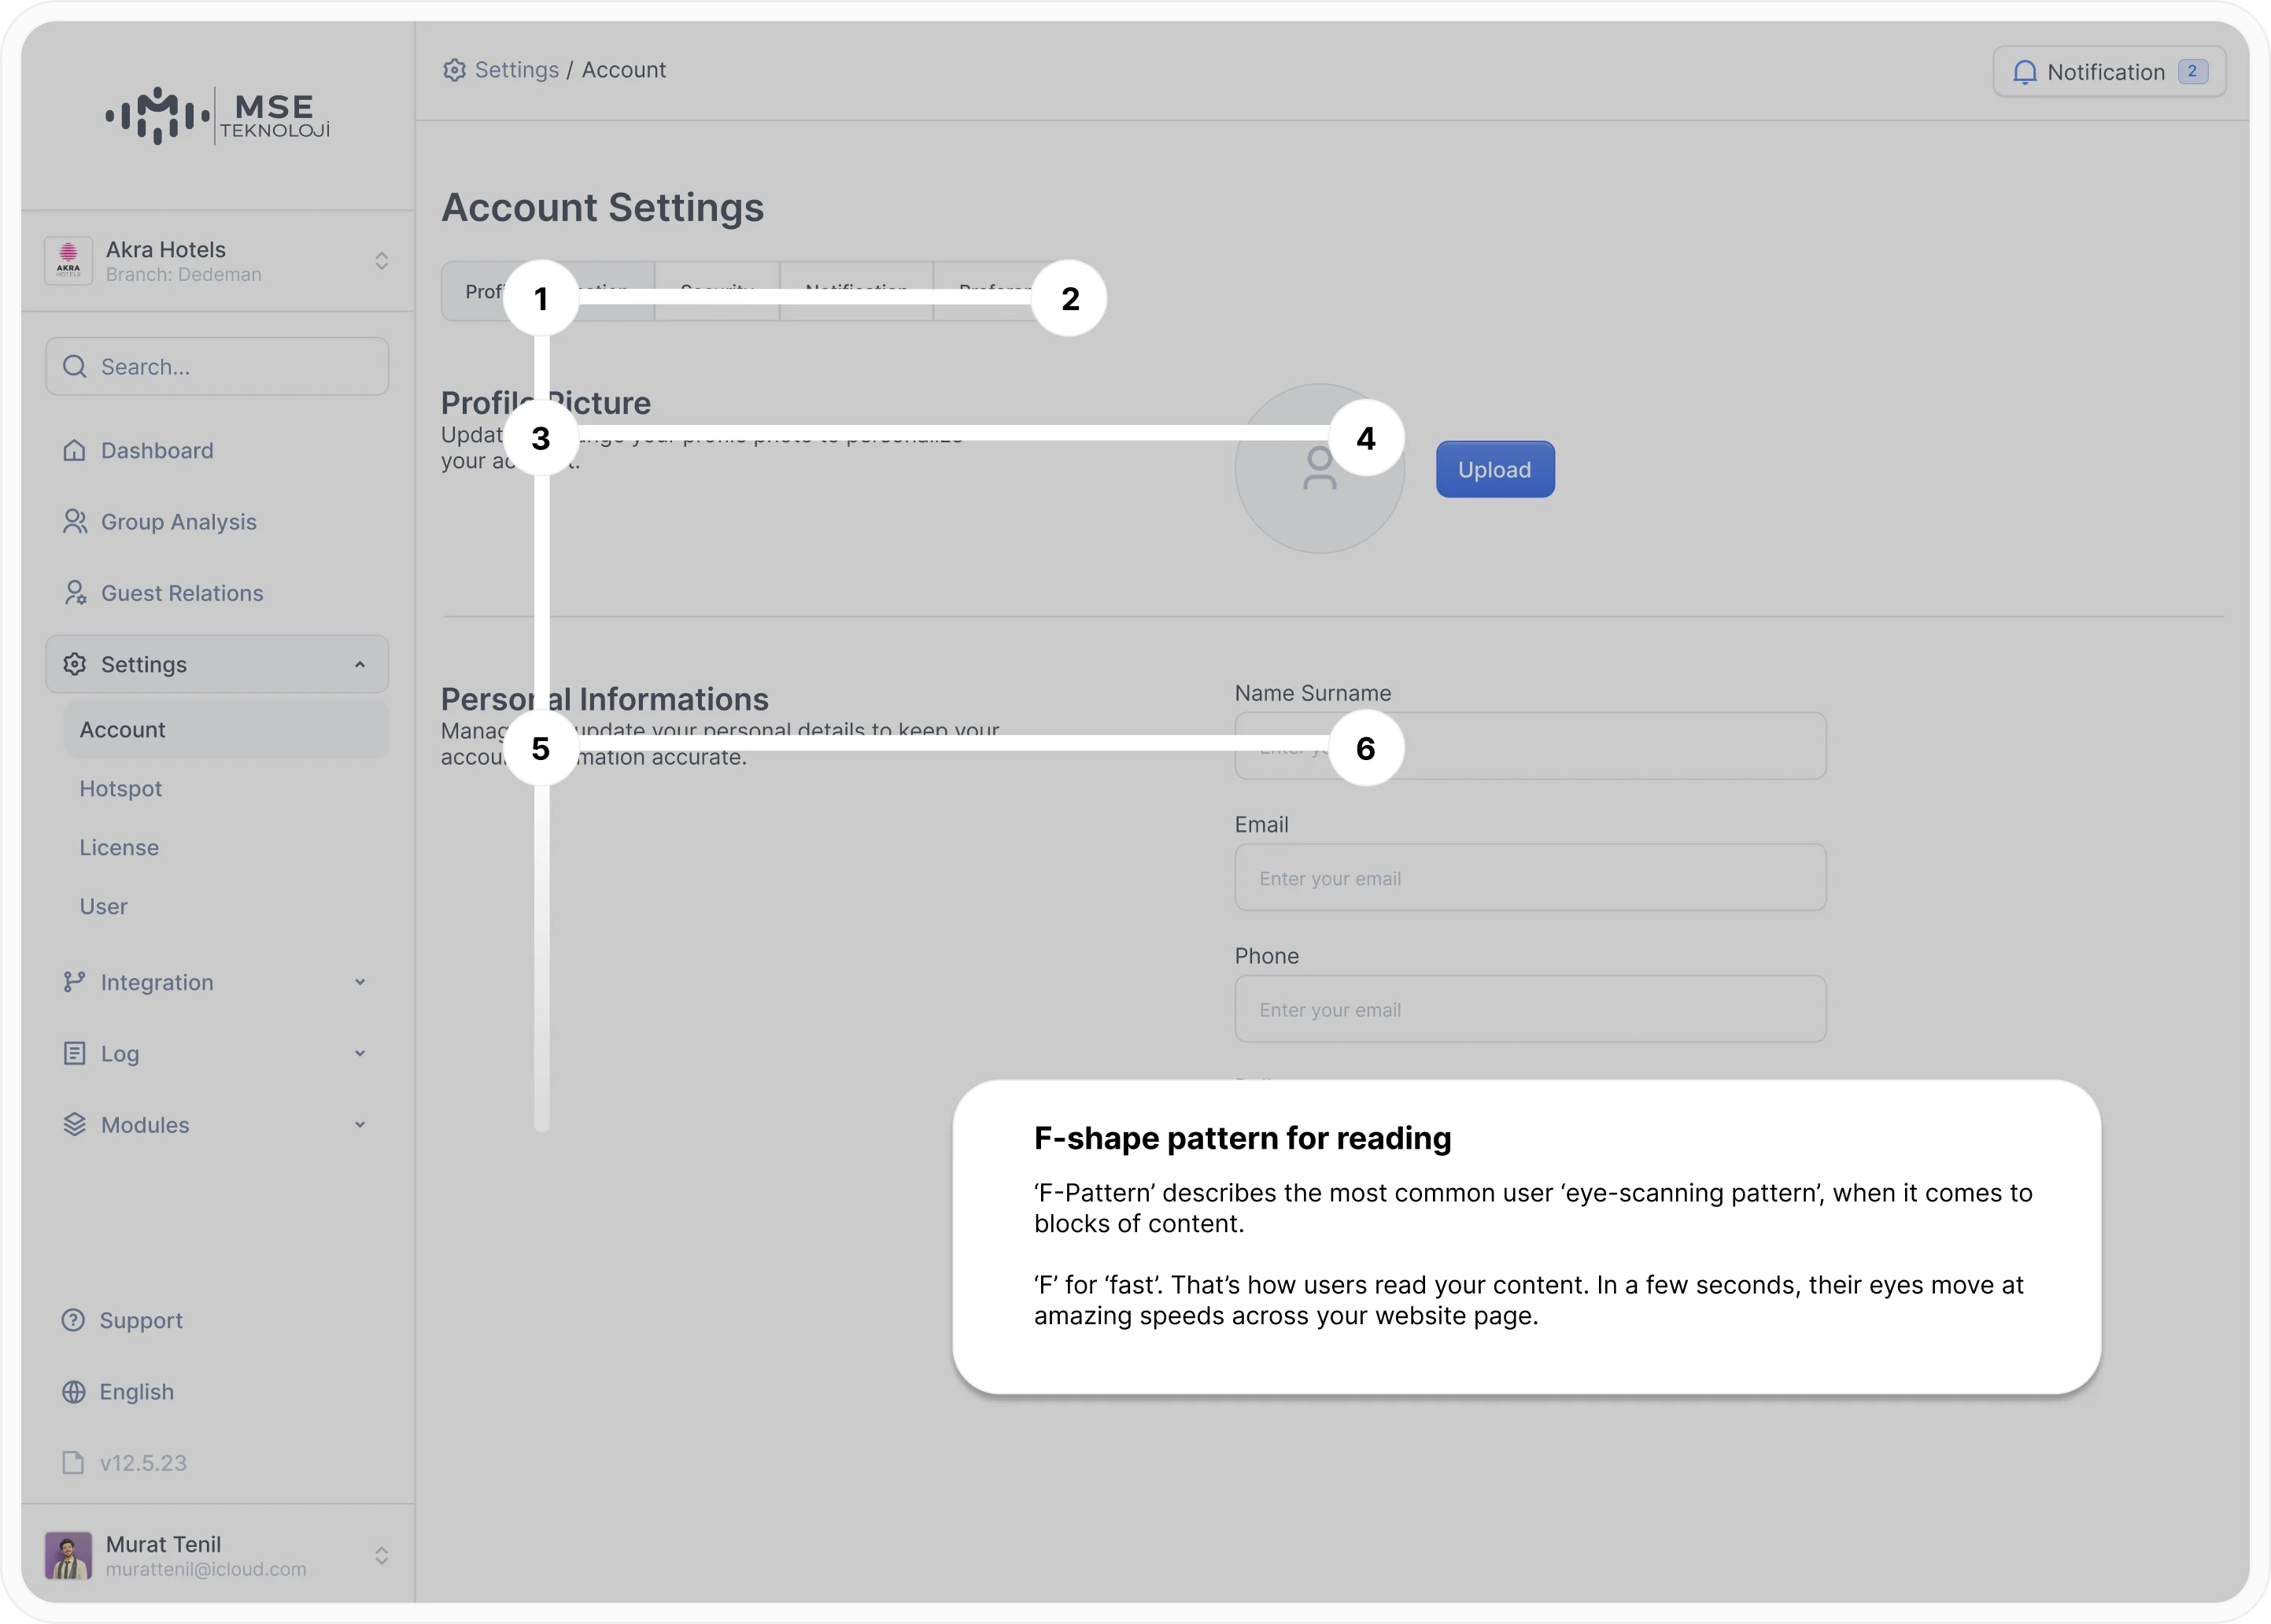Viewport: 2271px width, 1624px height.
Task: Expand the Log menu
Action: (x=217, y=1053)
